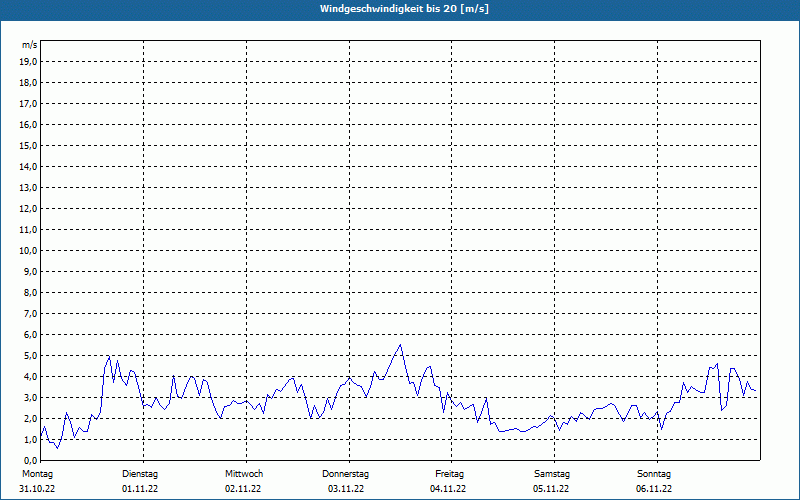Screen dimensions: 800x500
Task: Click the 18,0 y-axis value
Action: (28, 83)
